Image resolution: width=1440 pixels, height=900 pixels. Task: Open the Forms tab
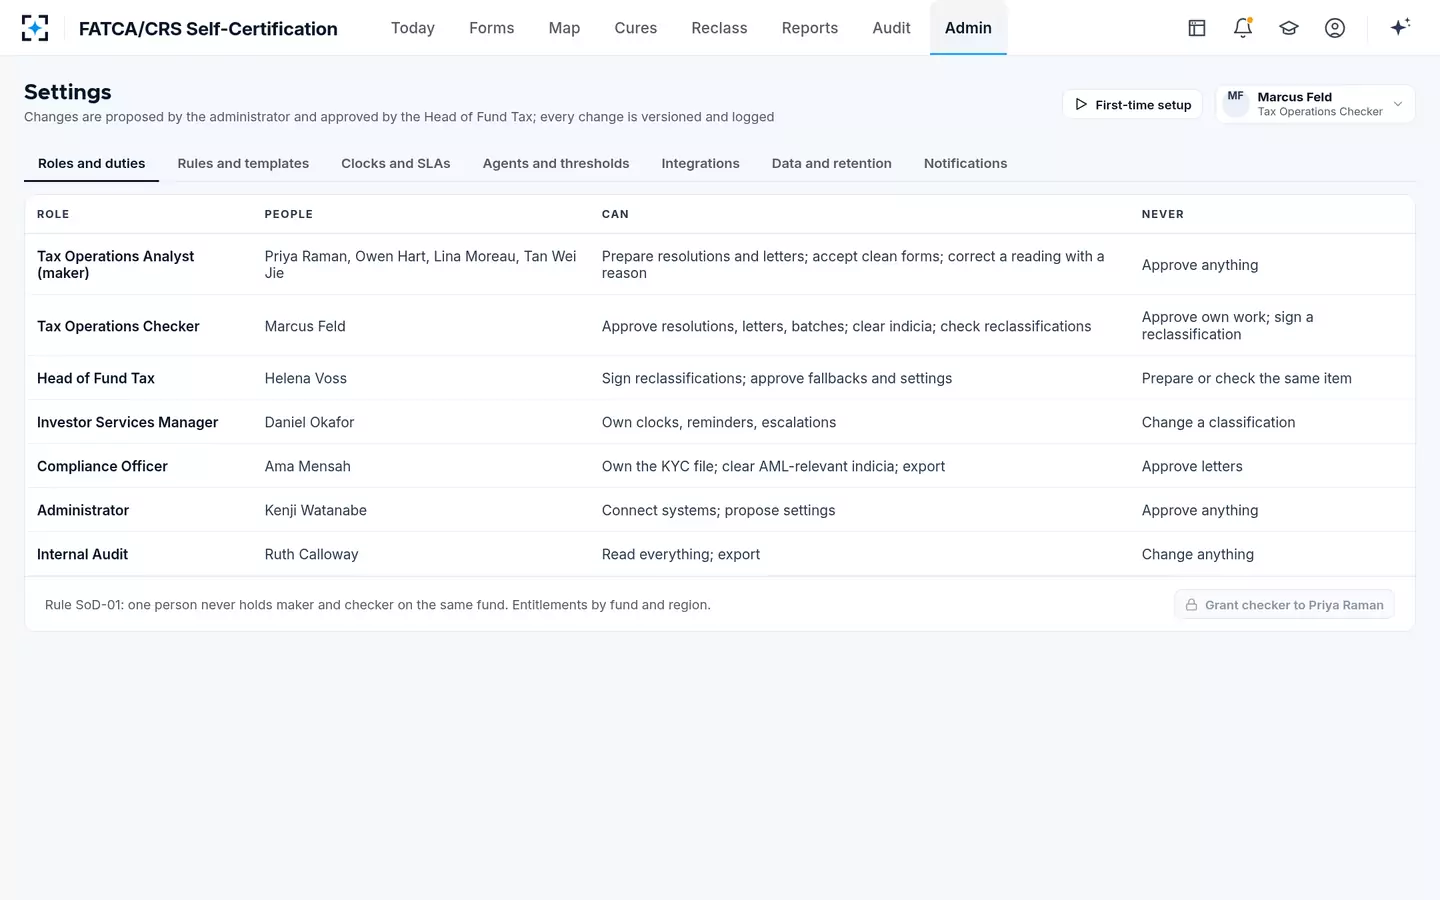point(492,28)
